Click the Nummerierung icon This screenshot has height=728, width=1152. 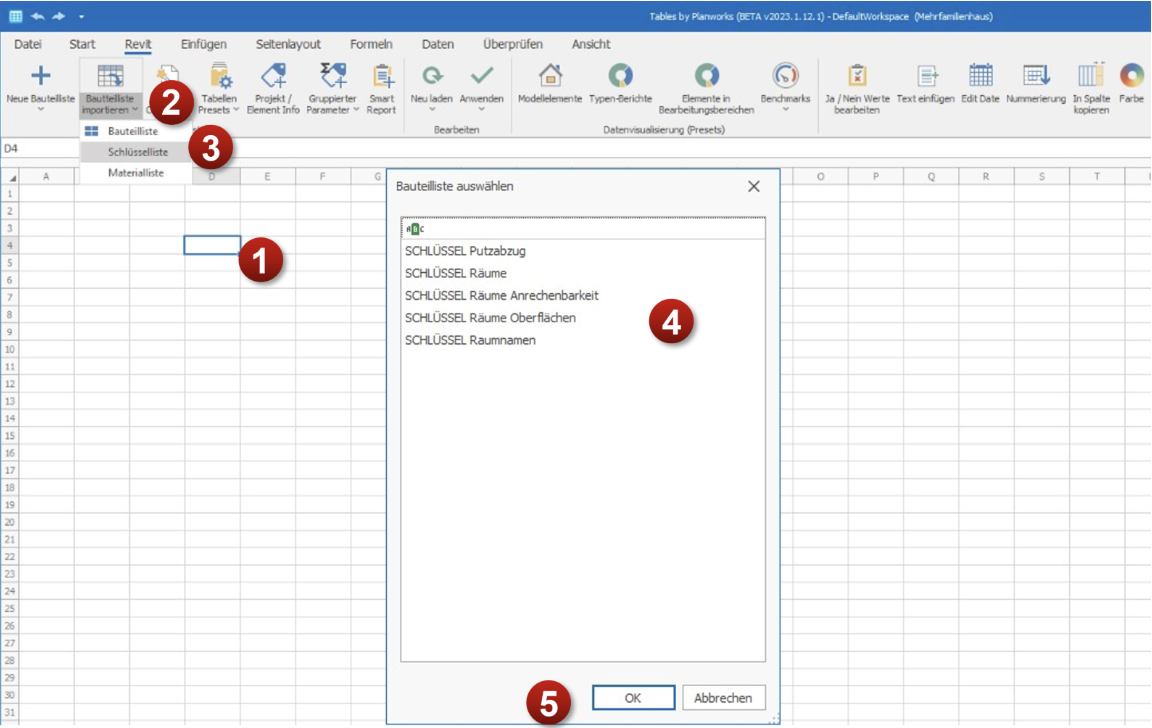click(1036, 75)
